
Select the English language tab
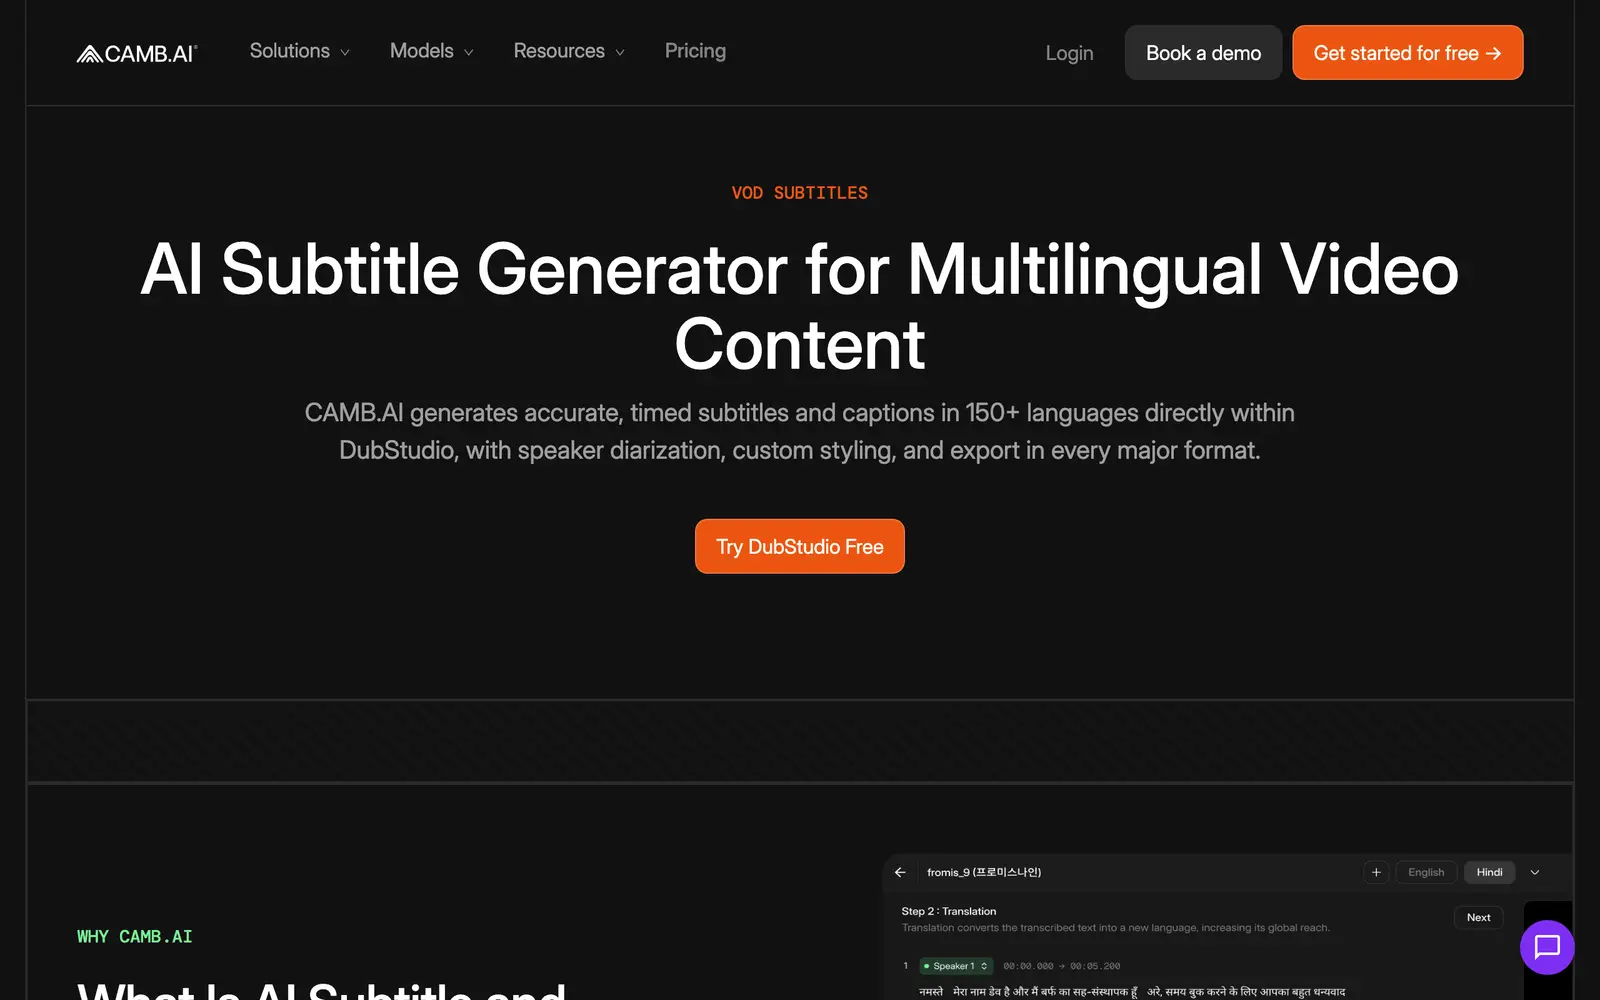coord(1426,872)
